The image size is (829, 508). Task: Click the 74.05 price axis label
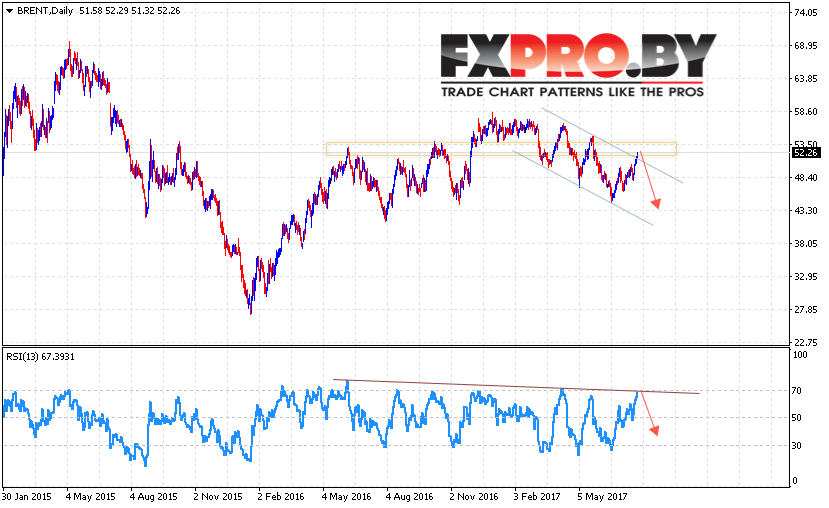click(x=806, y=13)
